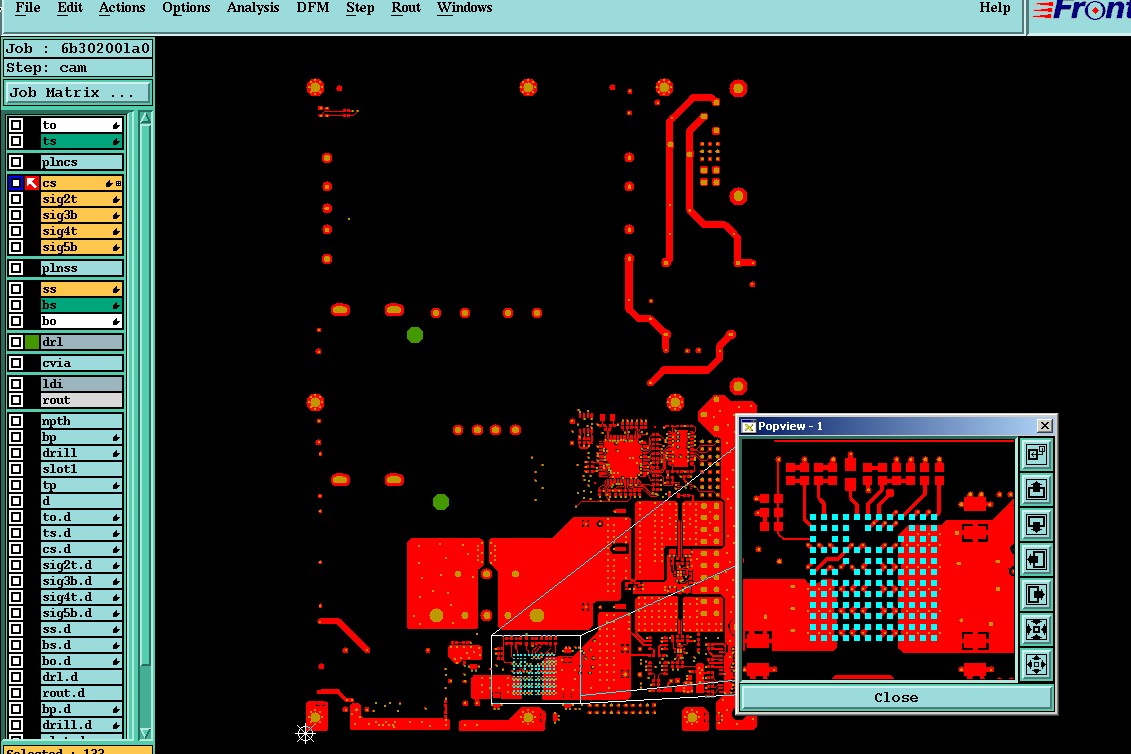Toggle the checkbox for the slot1 layer

[x=16, y=469]
